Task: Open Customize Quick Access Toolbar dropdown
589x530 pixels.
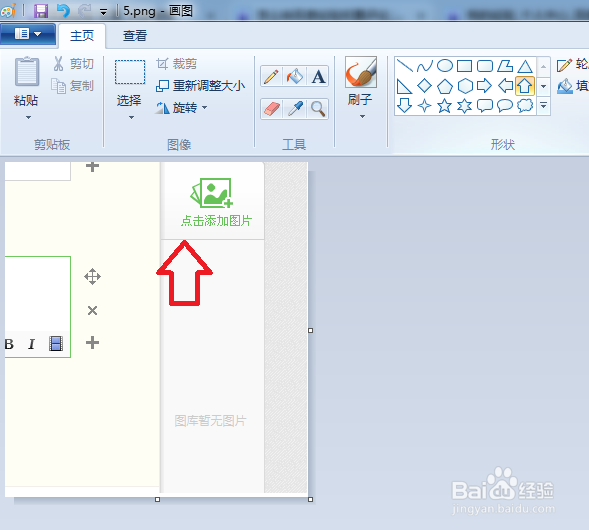Action: pyautogui.click(x=103, y=12)
